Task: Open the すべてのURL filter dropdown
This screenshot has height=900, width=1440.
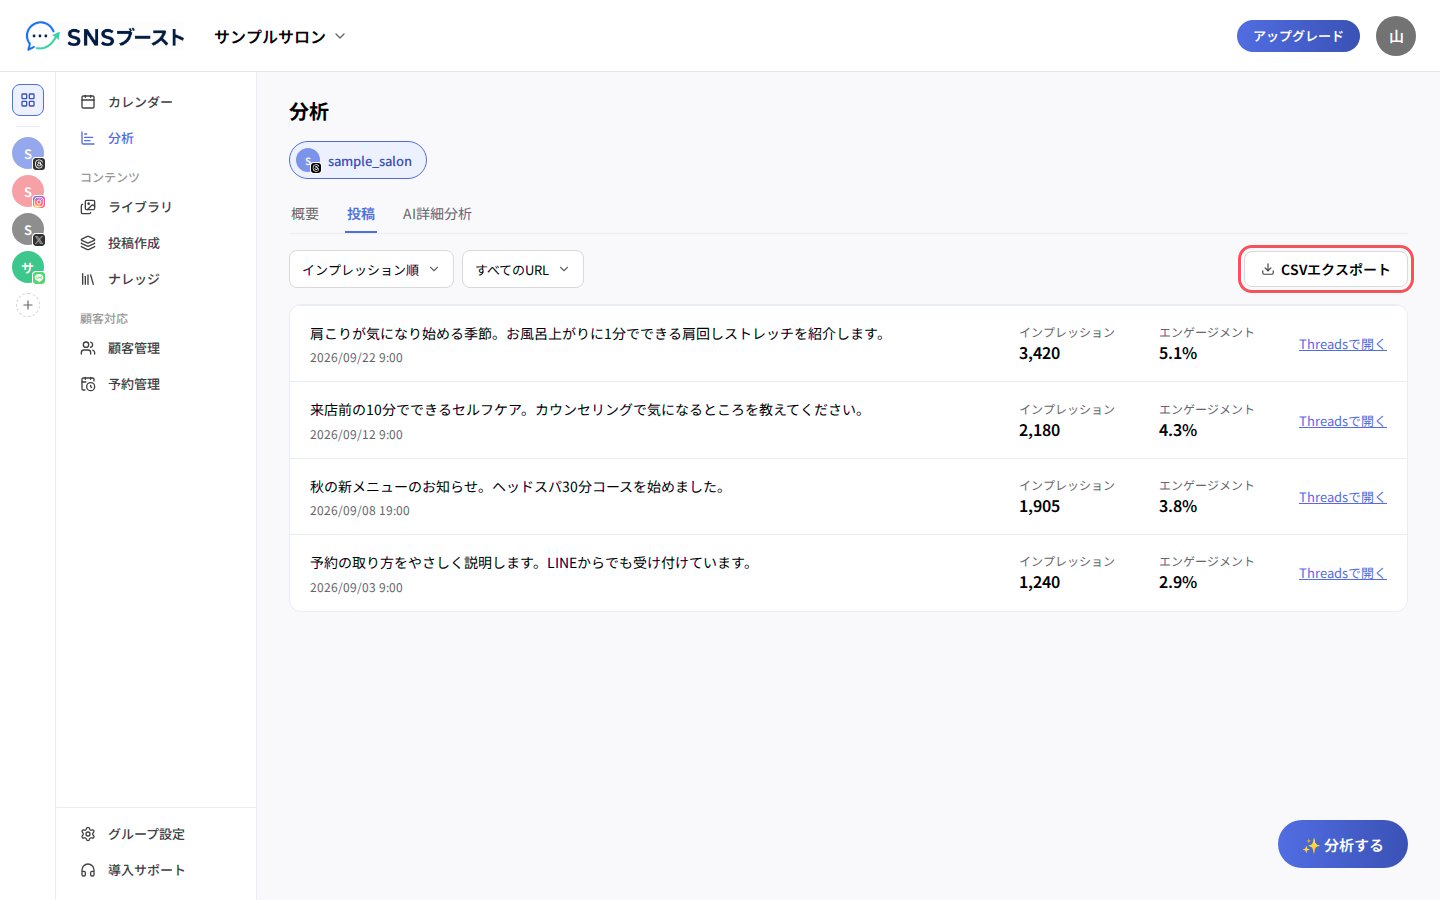Action: click(523, 269)
